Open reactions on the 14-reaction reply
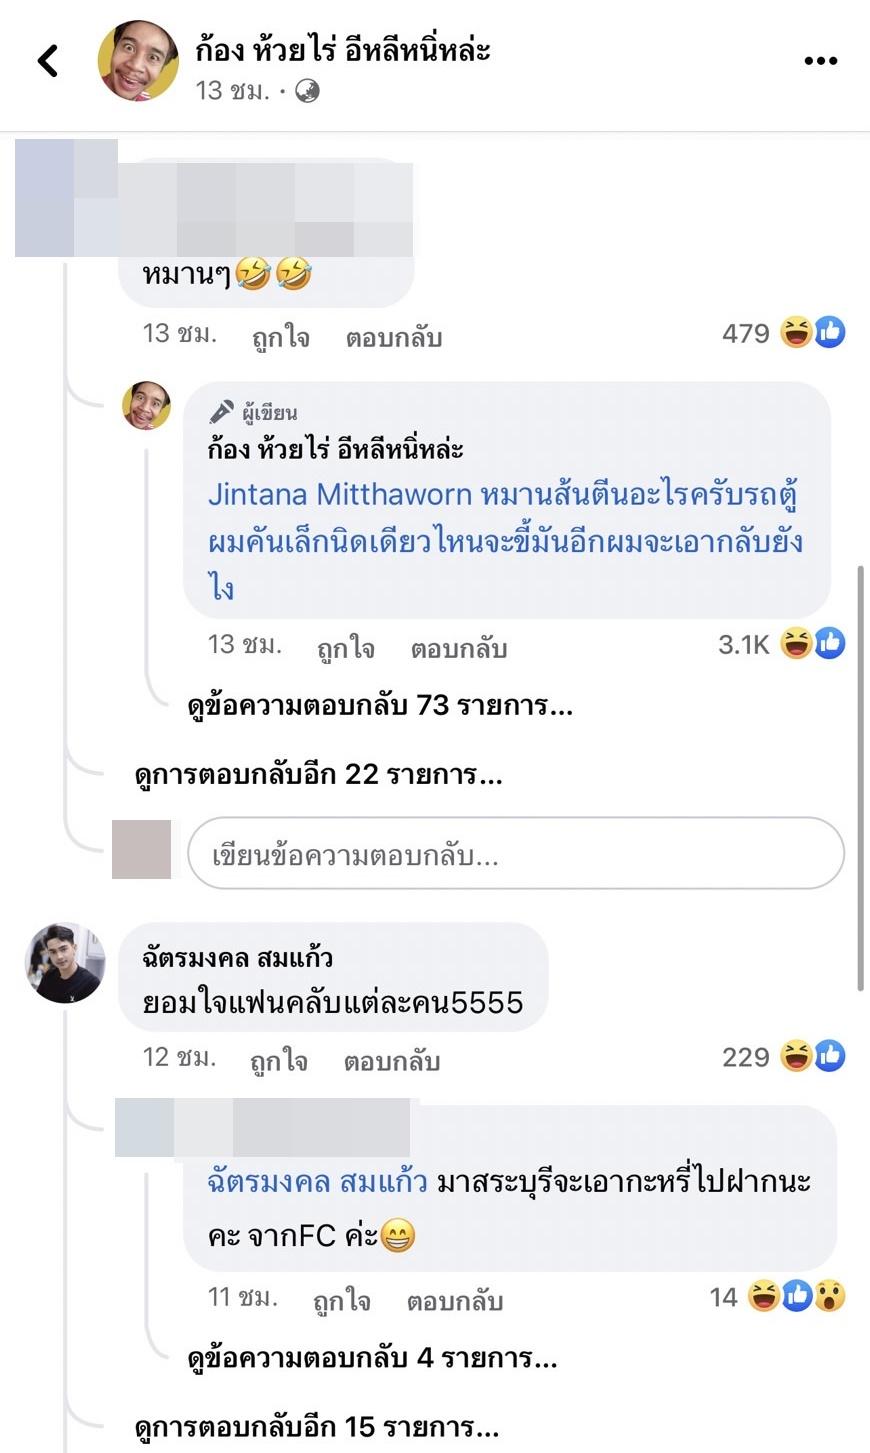This screenshot has width=870, height=1453. click(777, 1297)
